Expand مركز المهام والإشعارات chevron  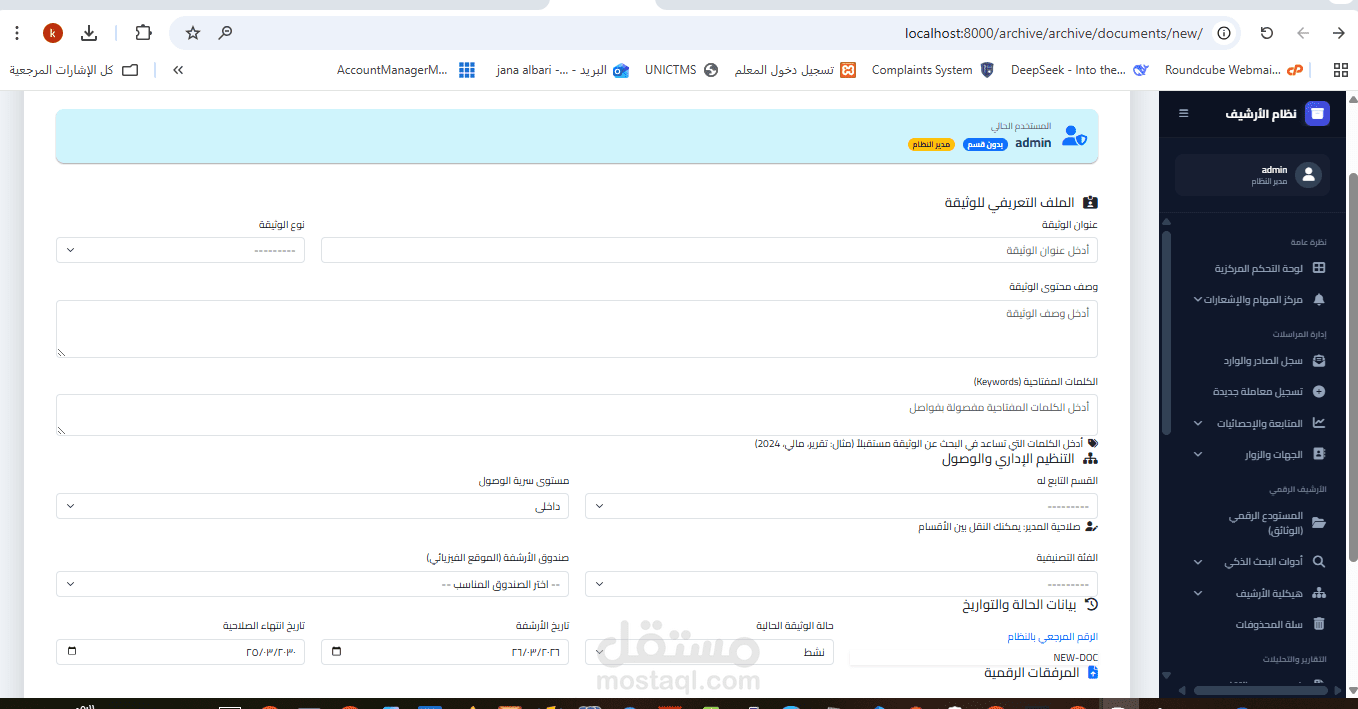click(1198, 299)
